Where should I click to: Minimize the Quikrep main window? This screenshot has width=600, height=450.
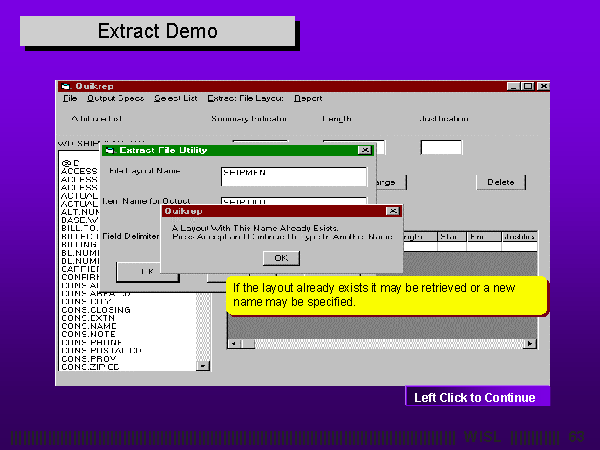point(513,86)
